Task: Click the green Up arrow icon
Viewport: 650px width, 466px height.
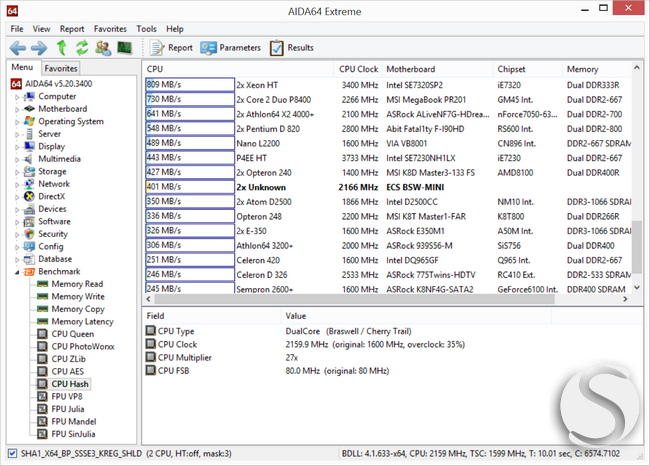Action: click(x=61, y=48)
